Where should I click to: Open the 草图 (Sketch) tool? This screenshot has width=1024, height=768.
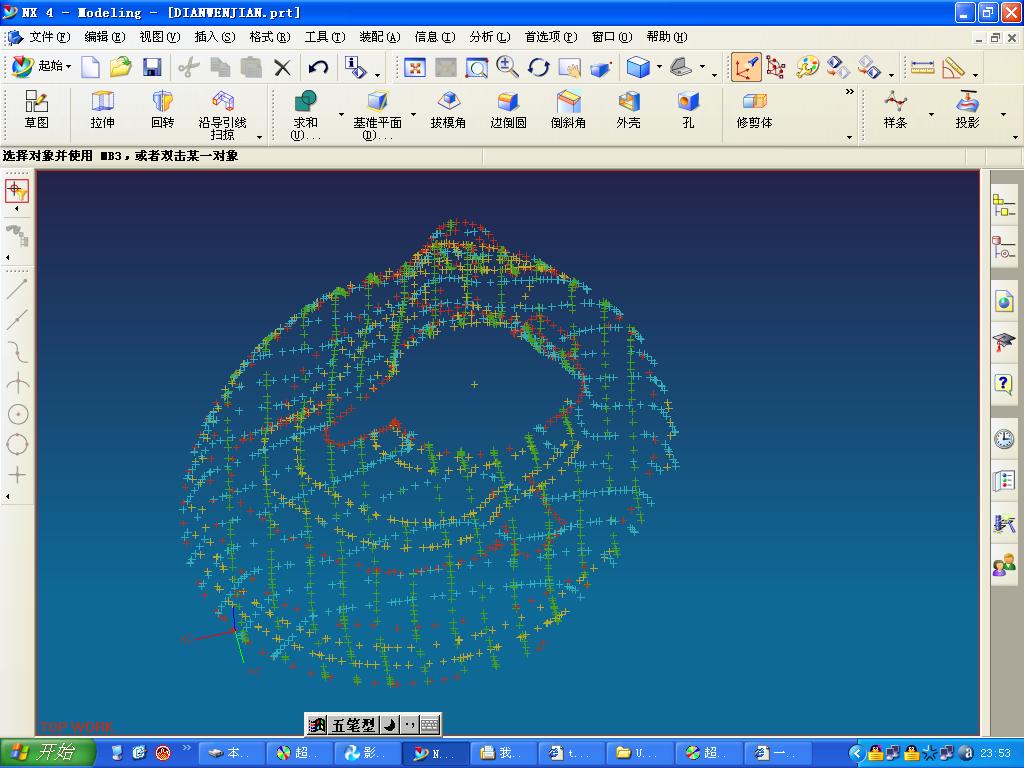[x=37, y=110]
